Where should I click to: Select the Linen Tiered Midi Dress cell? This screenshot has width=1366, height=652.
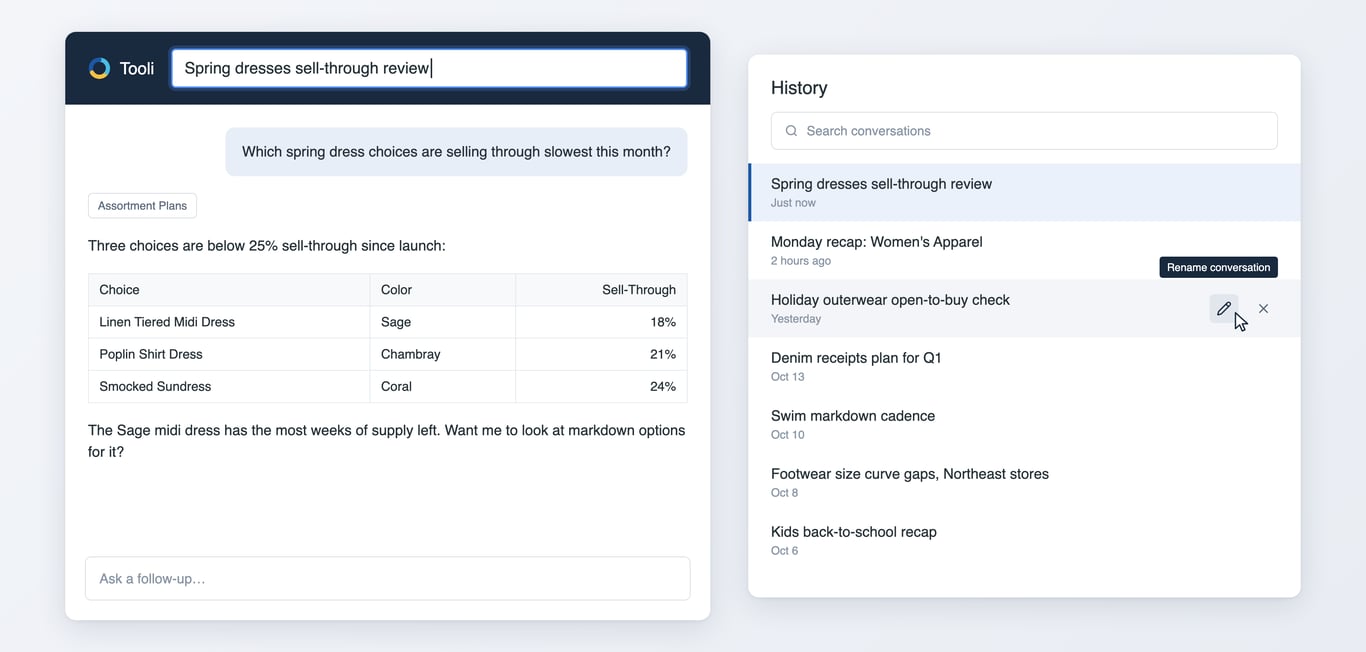pyautogui.click(x=229, y=322)
